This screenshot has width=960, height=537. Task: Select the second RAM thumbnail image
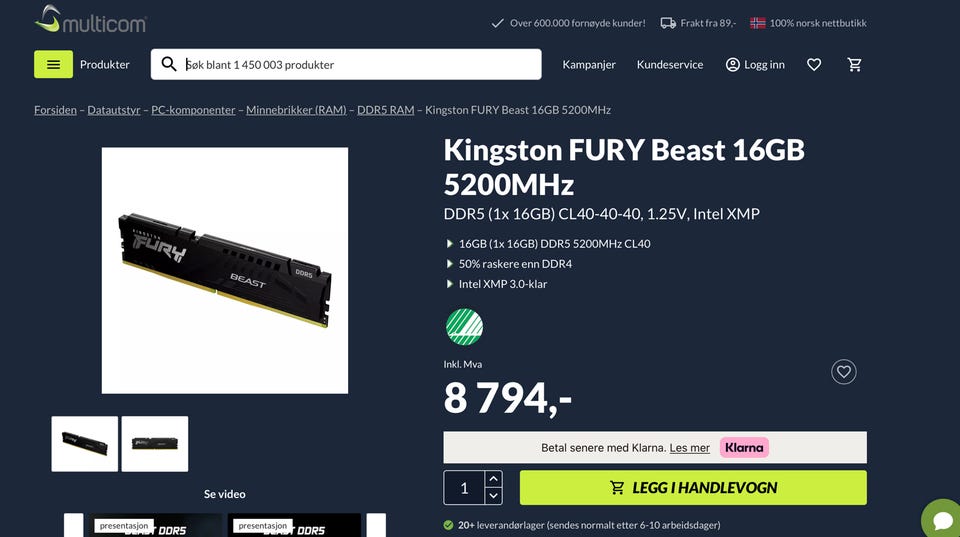pyautogui.click(x=155, y=444)
